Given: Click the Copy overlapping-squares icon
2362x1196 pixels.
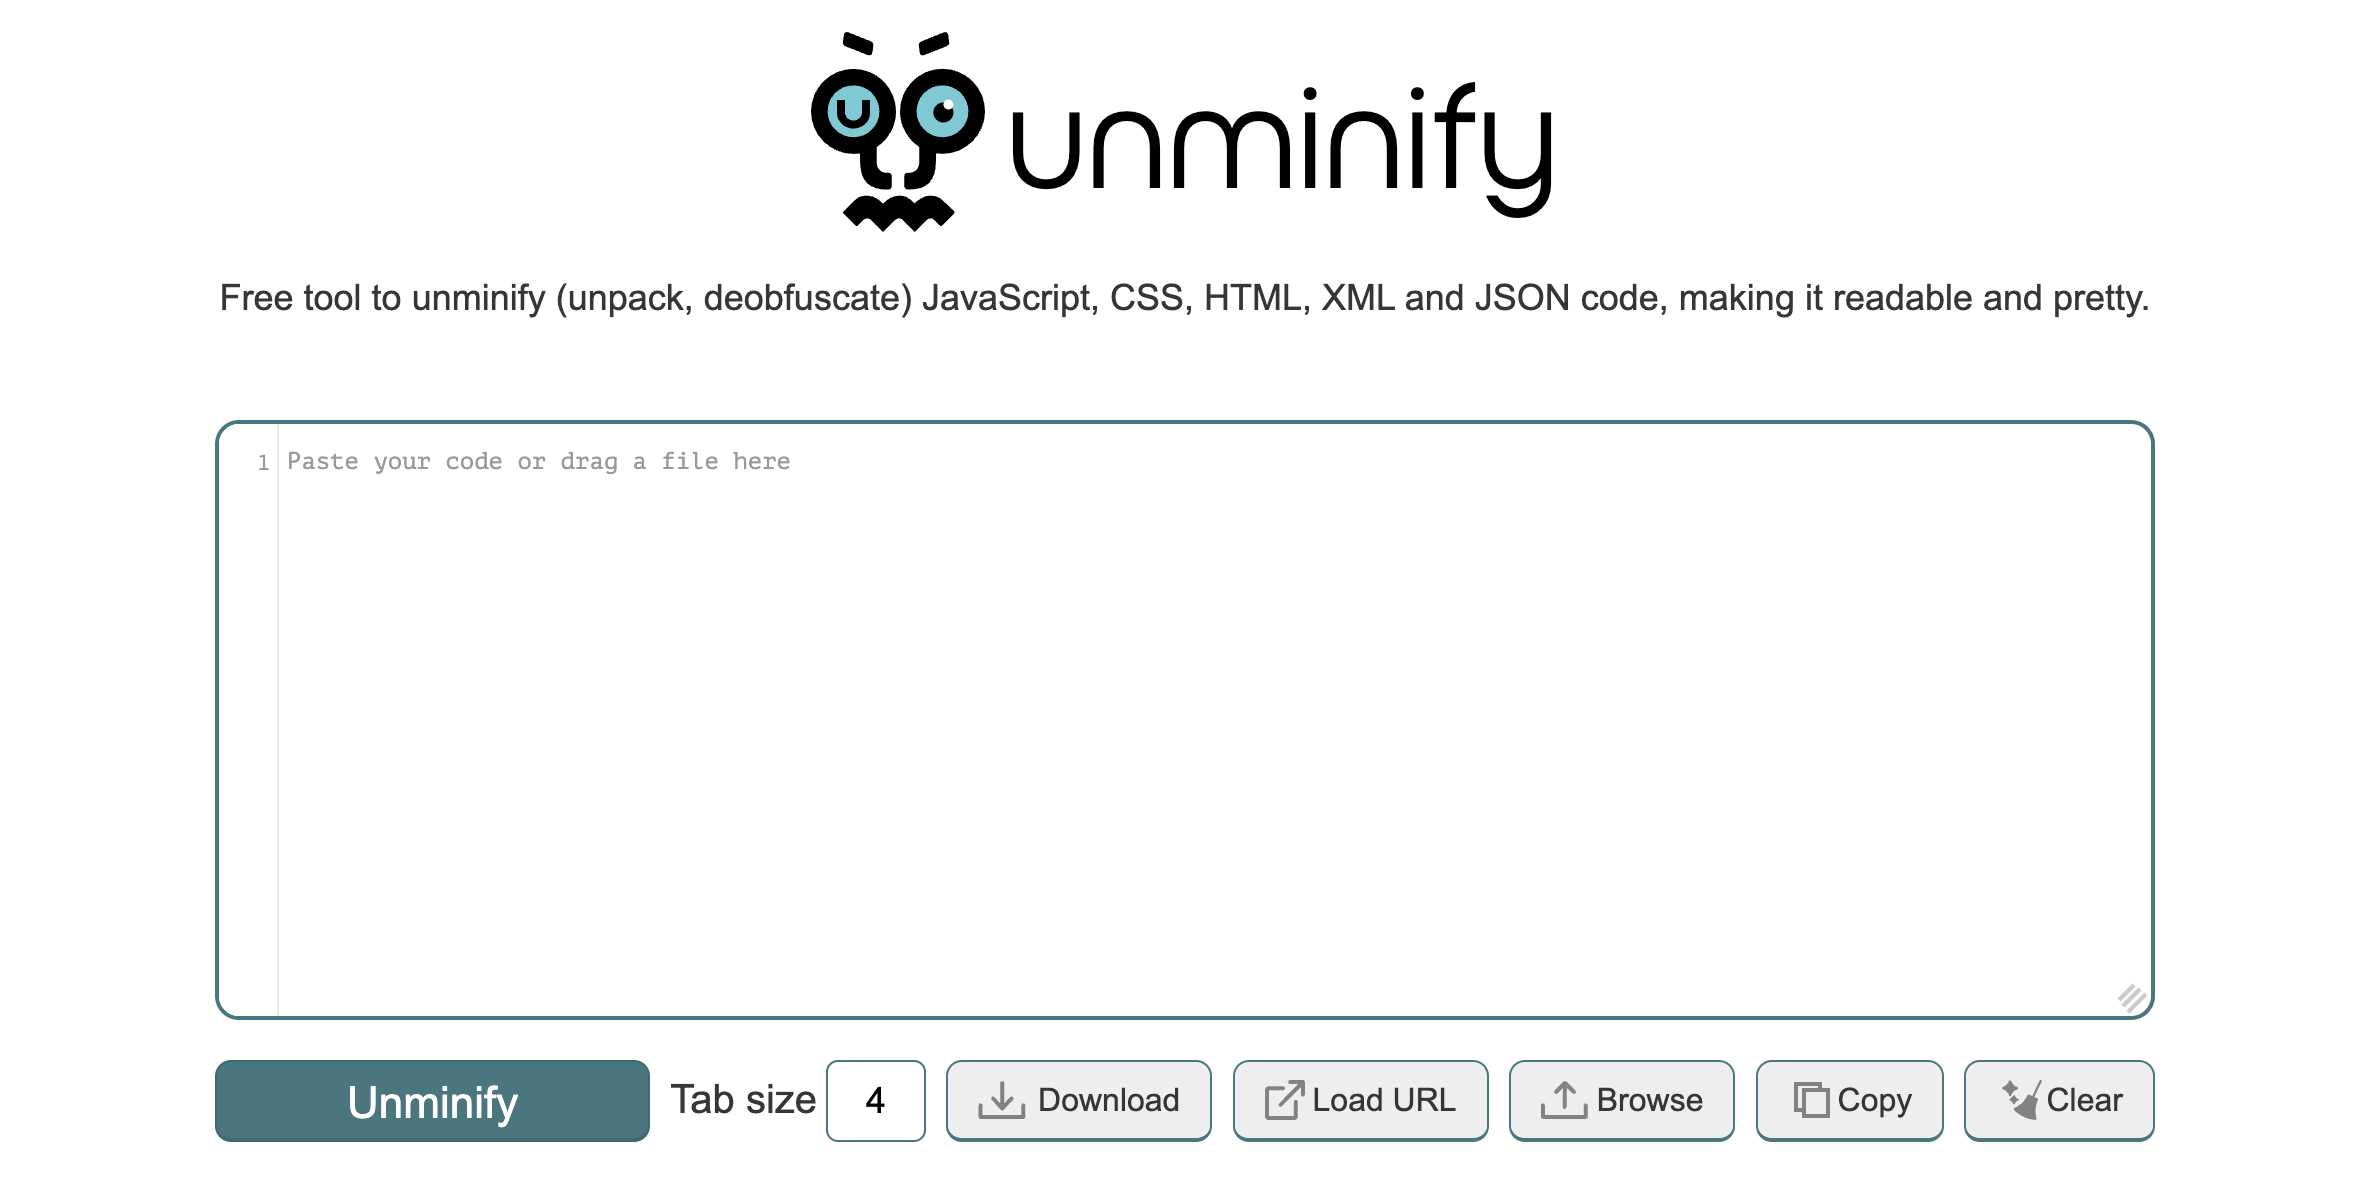Looking at the screenshot, I should point(1810,1100).
